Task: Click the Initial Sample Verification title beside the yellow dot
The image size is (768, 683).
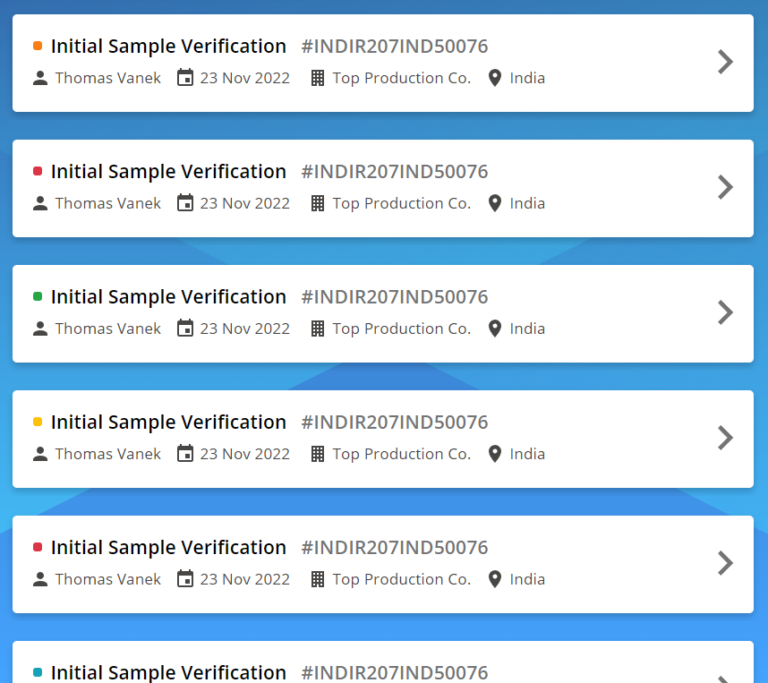Action: (x=168, y=422)
